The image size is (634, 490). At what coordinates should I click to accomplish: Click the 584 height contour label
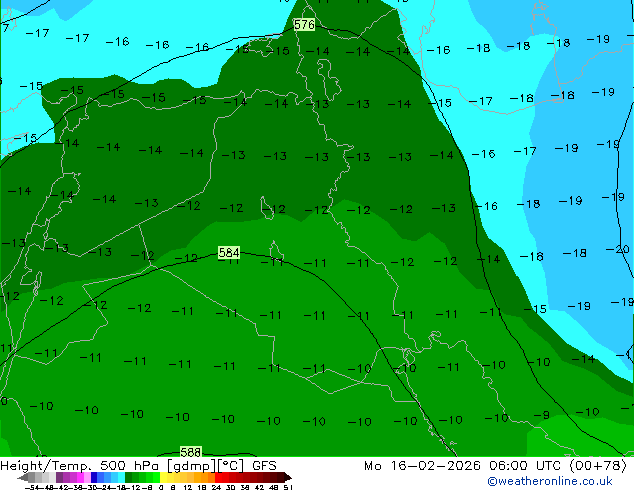click(x=229, y=253)
